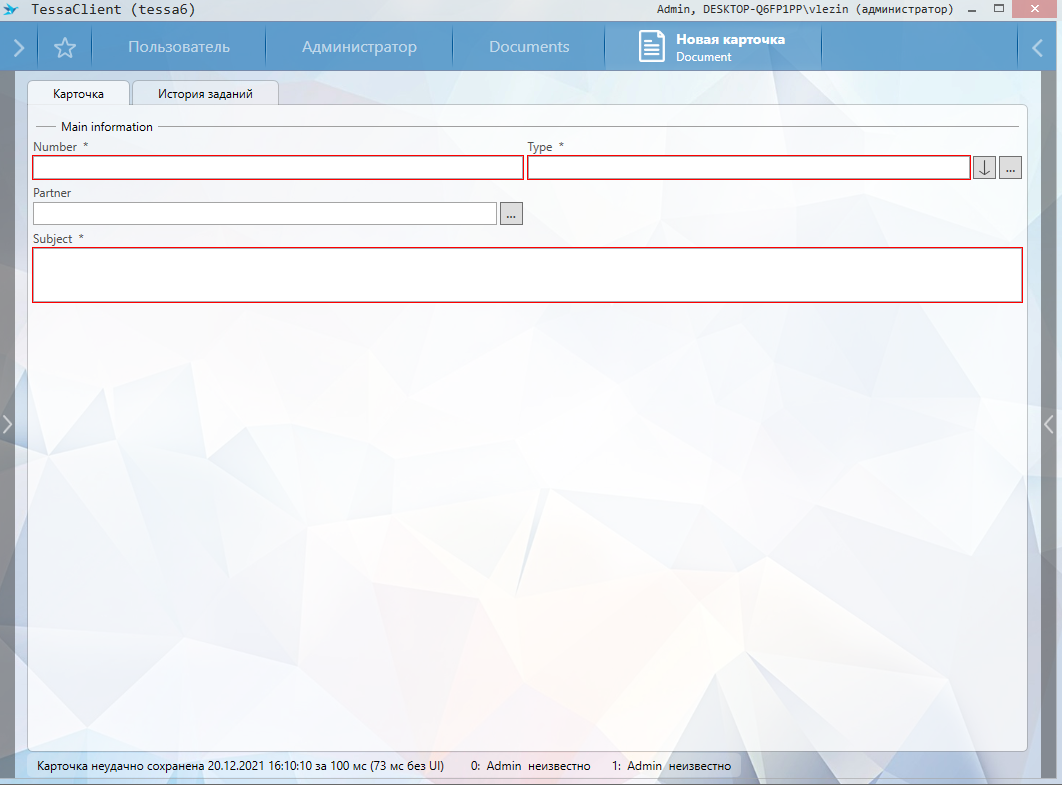Screen dimensions: 1062x785
Task: Open the История заданий tab
Action: point(205,93)
